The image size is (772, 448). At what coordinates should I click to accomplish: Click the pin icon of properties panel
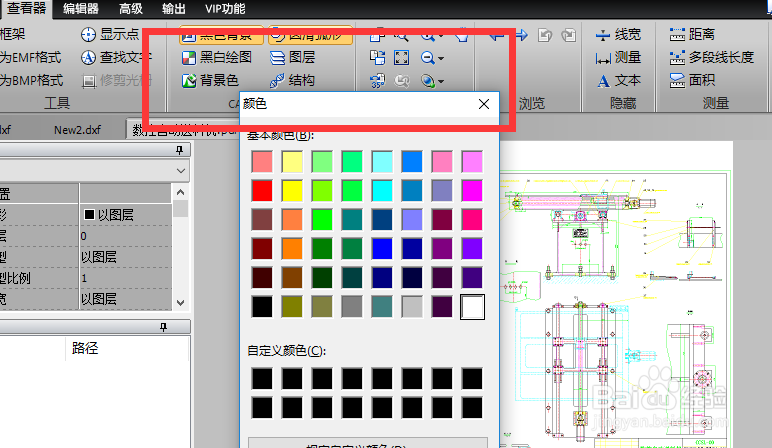(x=179, y=150)
